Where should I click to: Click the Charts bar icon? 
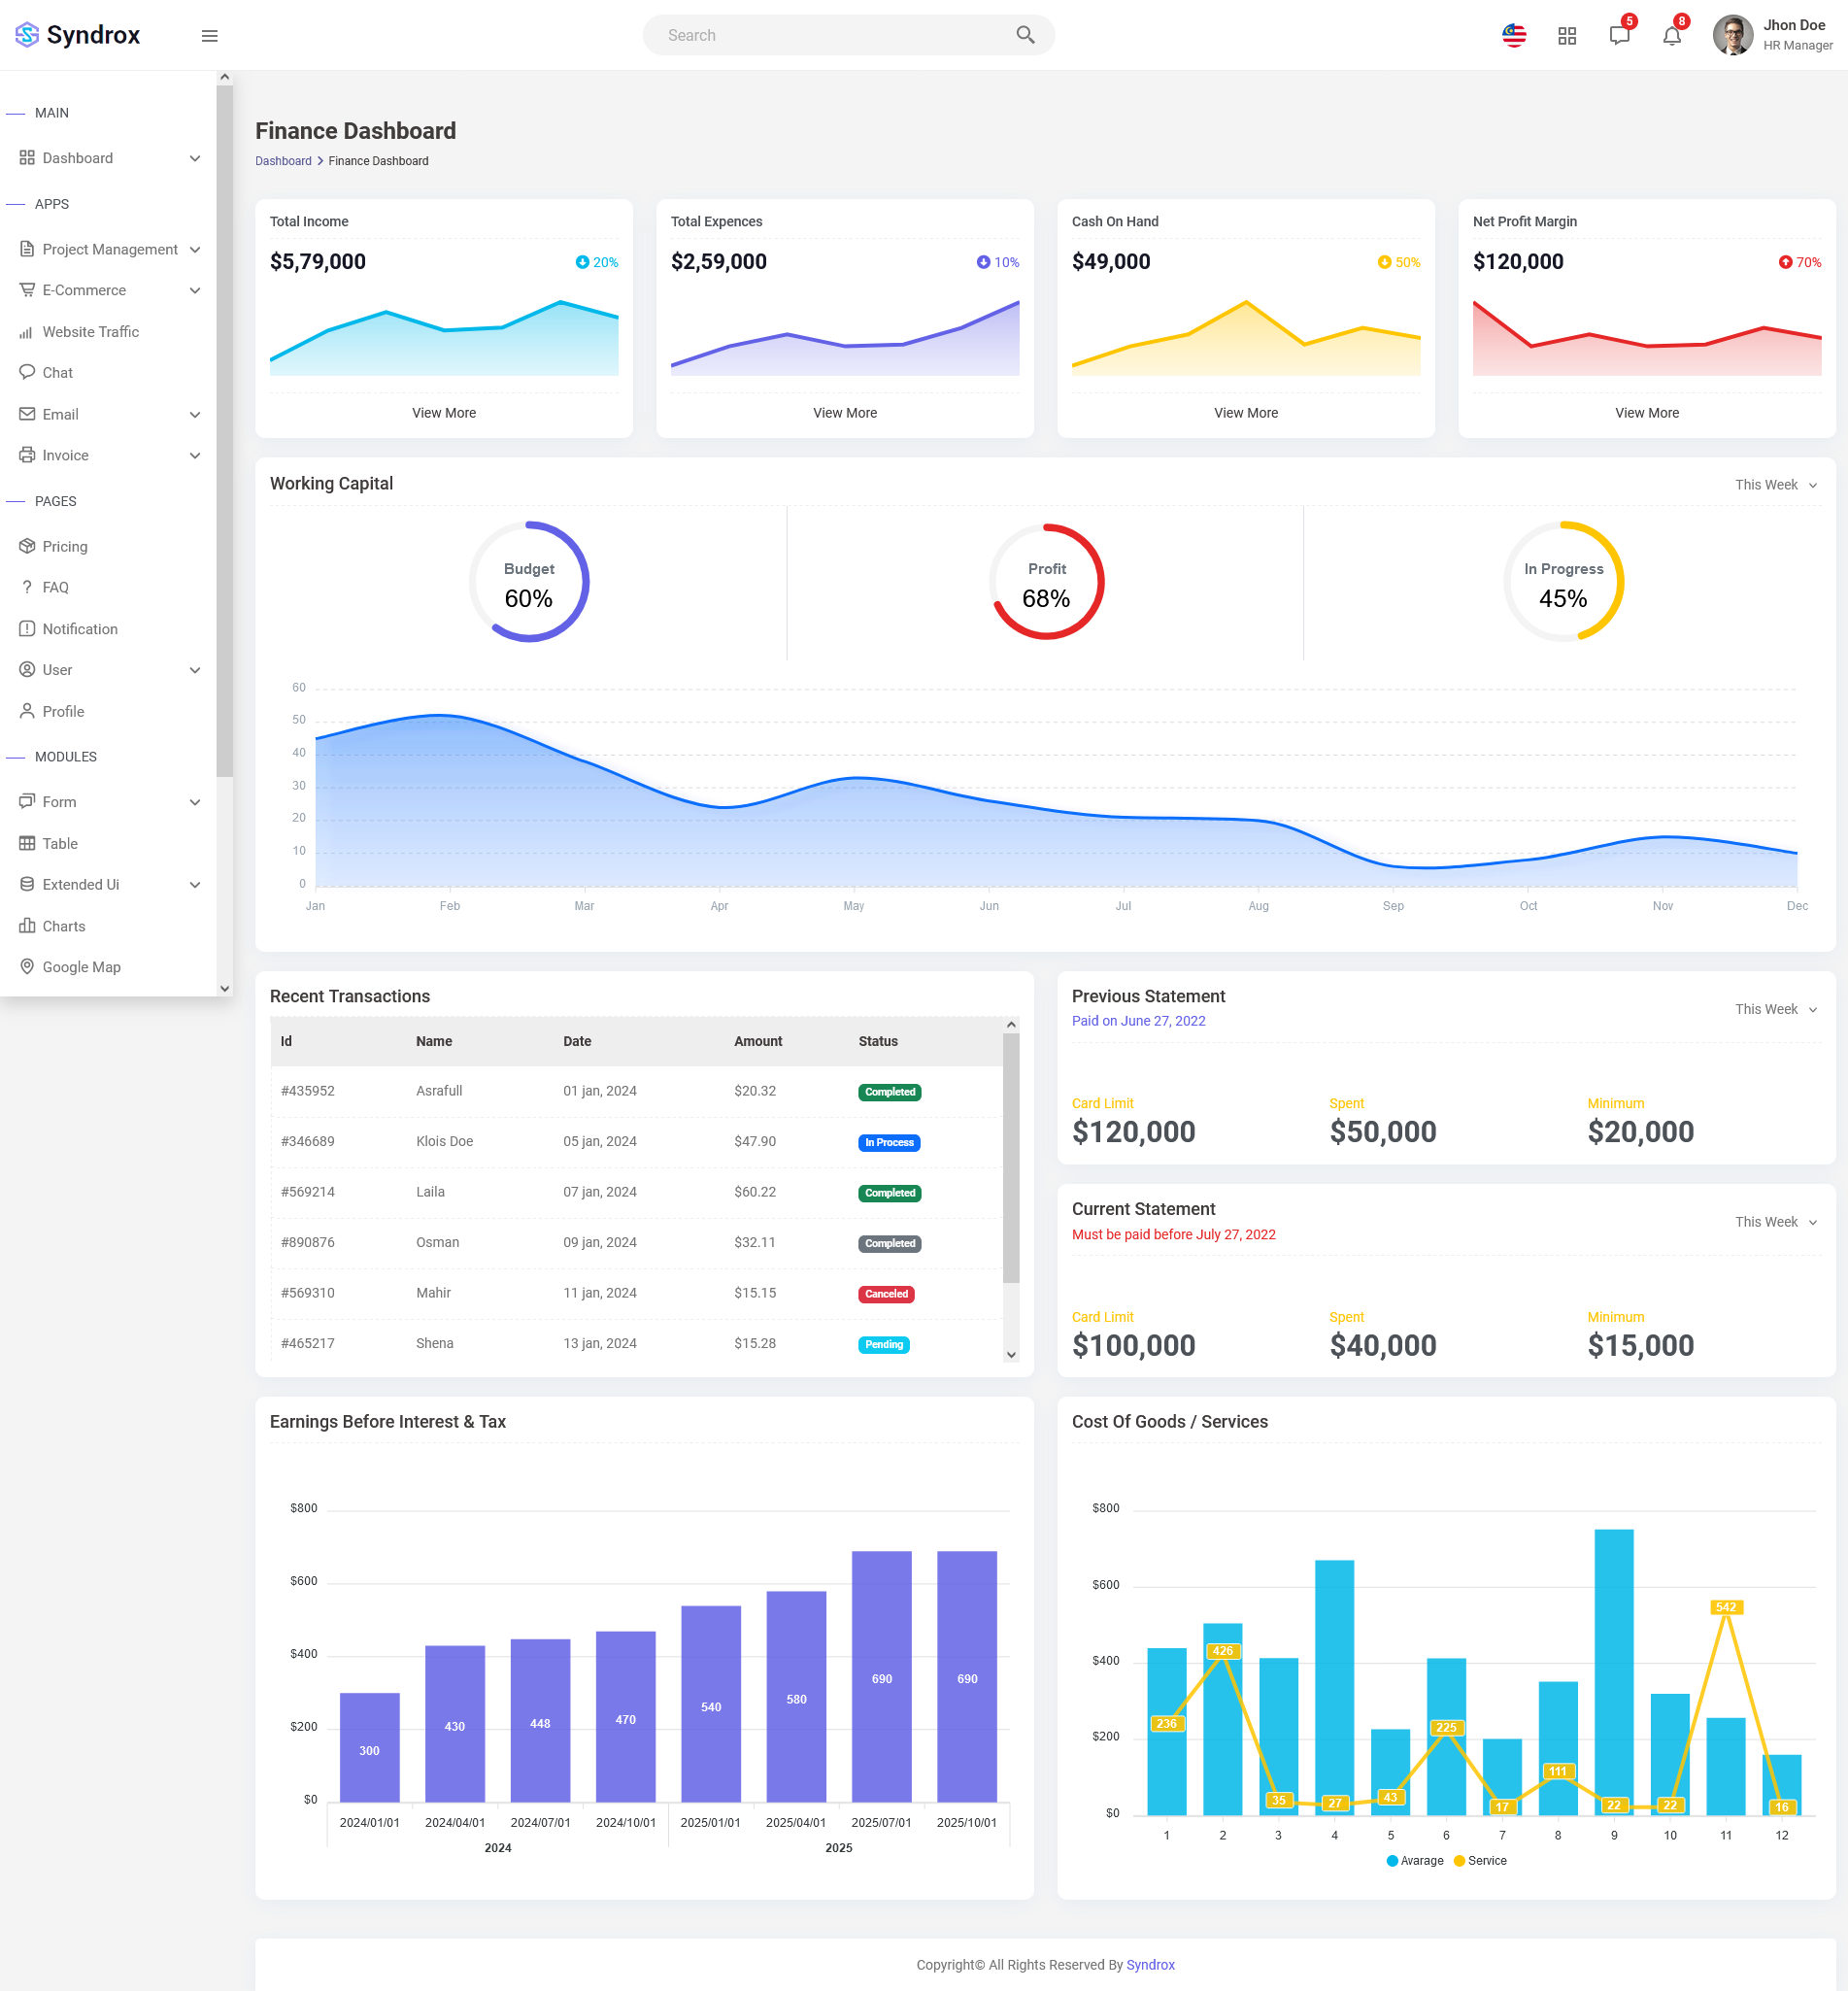coord(27,926)
